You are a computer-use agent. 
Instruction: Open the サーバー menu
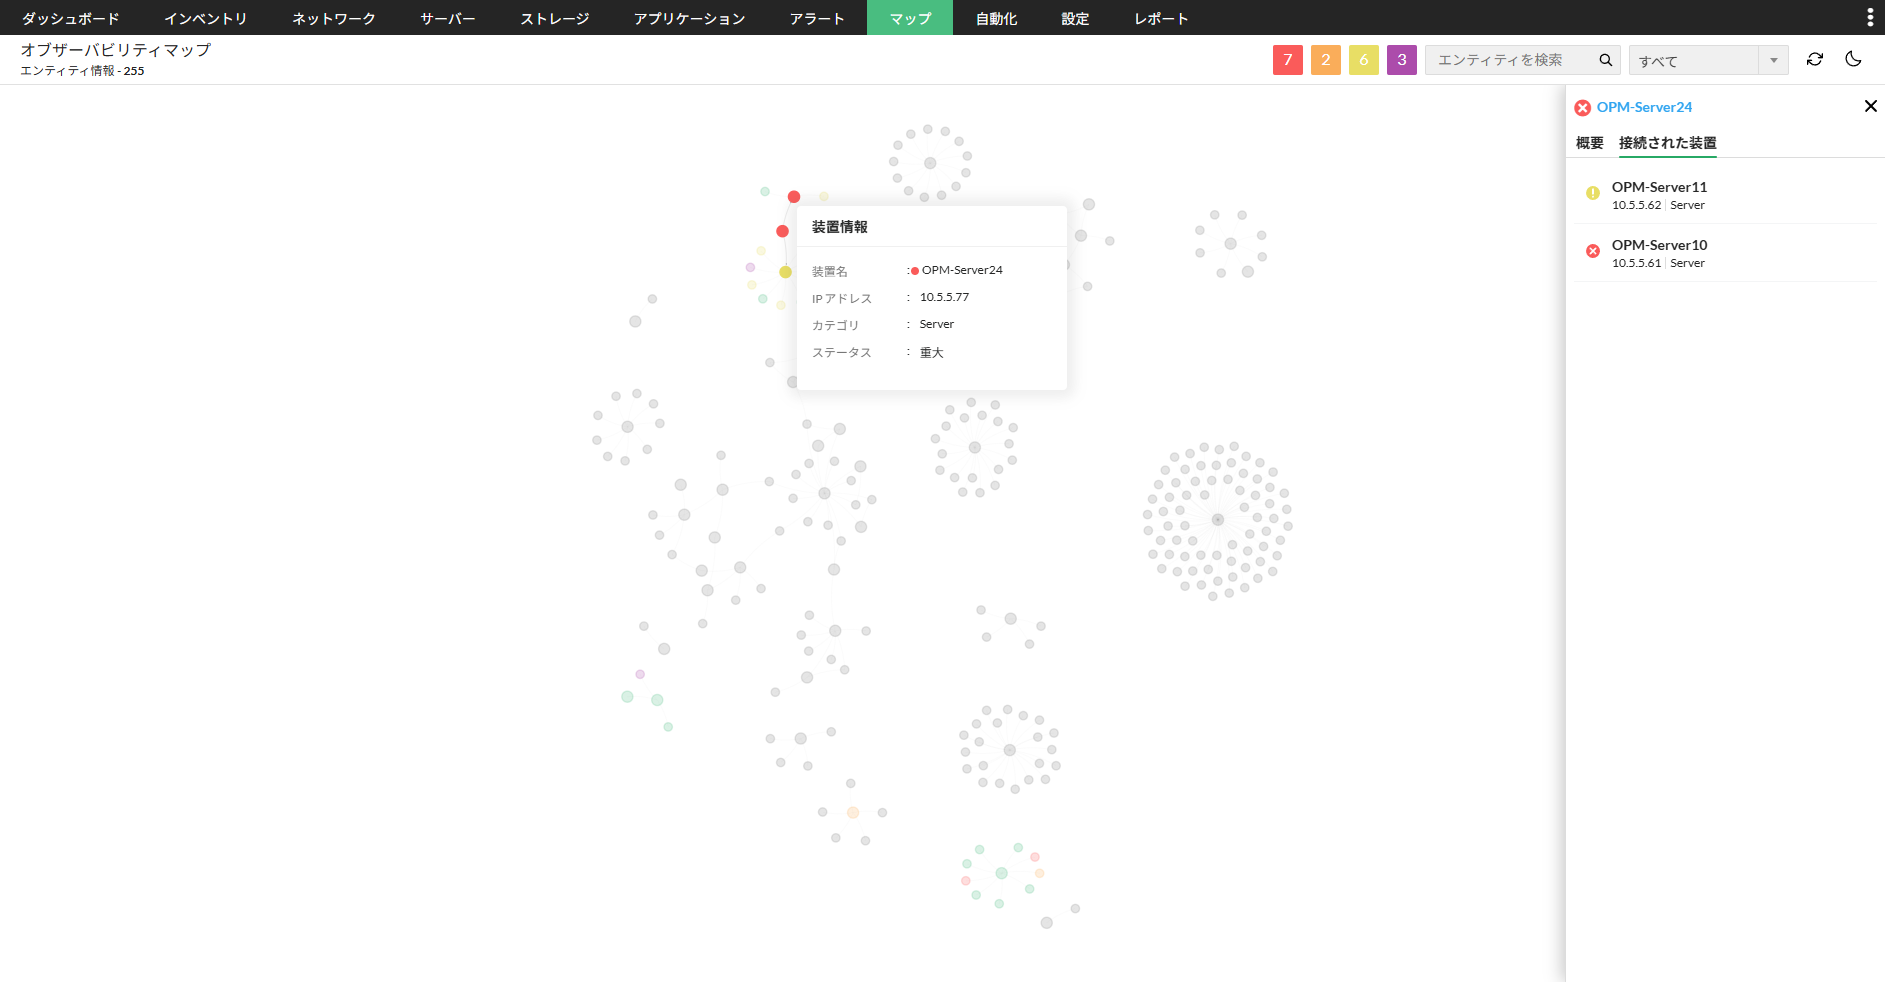point(448,18)
